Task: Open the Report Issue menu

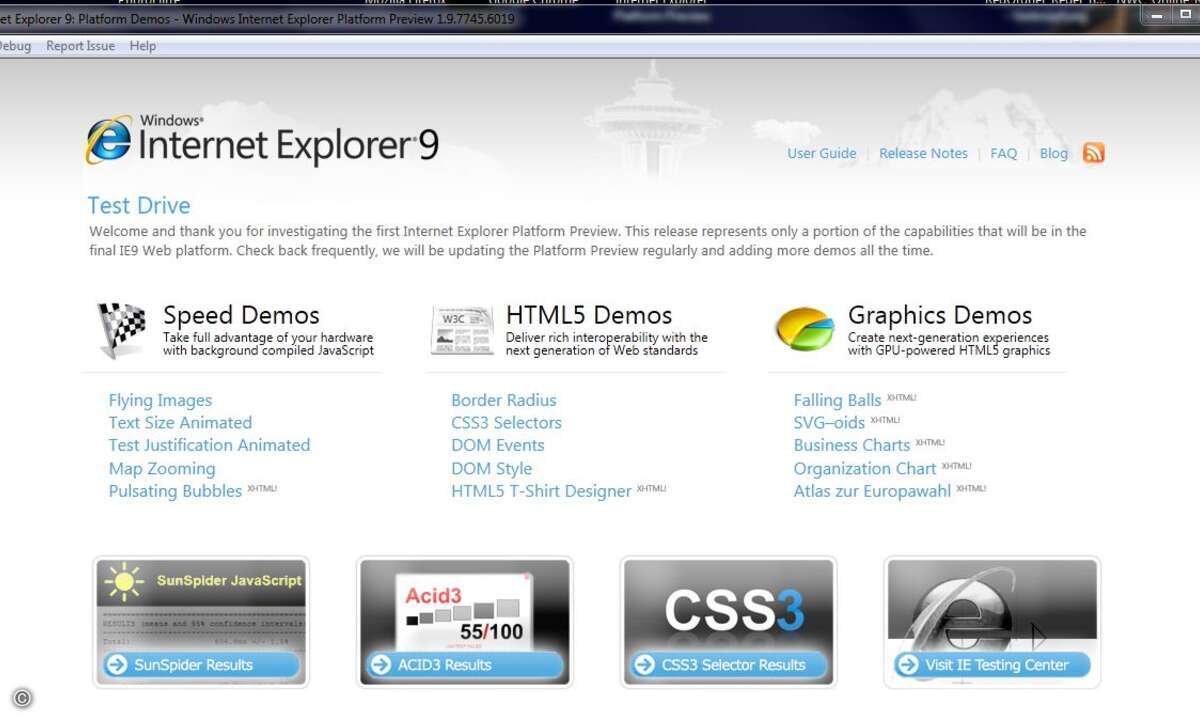Action: coord(80,46)
